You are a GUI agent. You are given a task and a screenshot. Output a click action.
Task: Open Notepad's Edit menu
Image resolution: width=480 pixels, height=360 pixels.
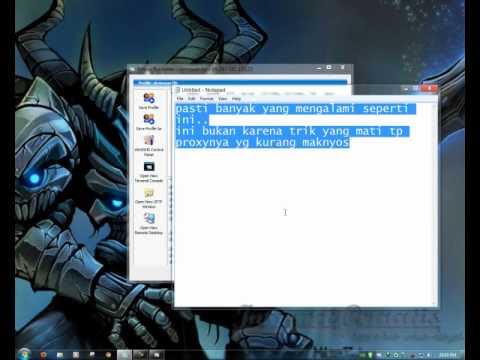coord(192,99)
